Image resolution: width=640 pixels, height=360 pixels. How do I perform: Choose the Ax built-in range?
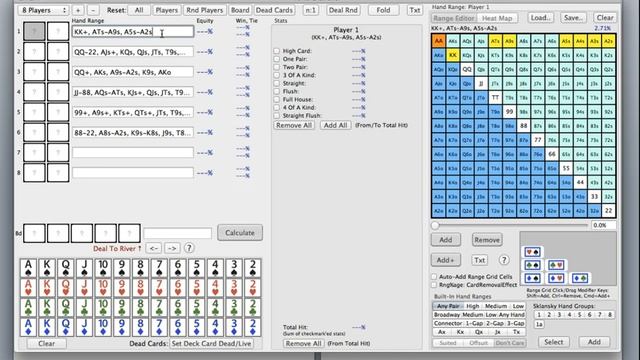coord(442,332)
